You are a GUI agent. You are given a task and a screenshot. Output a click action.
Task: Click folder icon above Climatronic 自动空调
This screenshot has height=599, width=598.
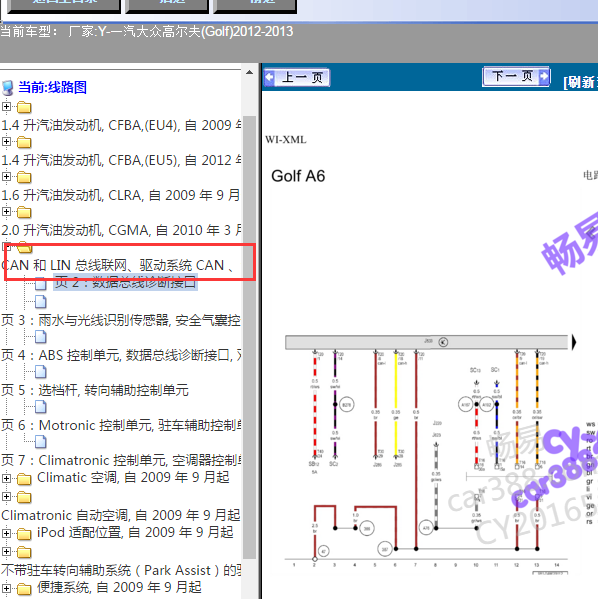pyautogui.click(x=24, y=497)
